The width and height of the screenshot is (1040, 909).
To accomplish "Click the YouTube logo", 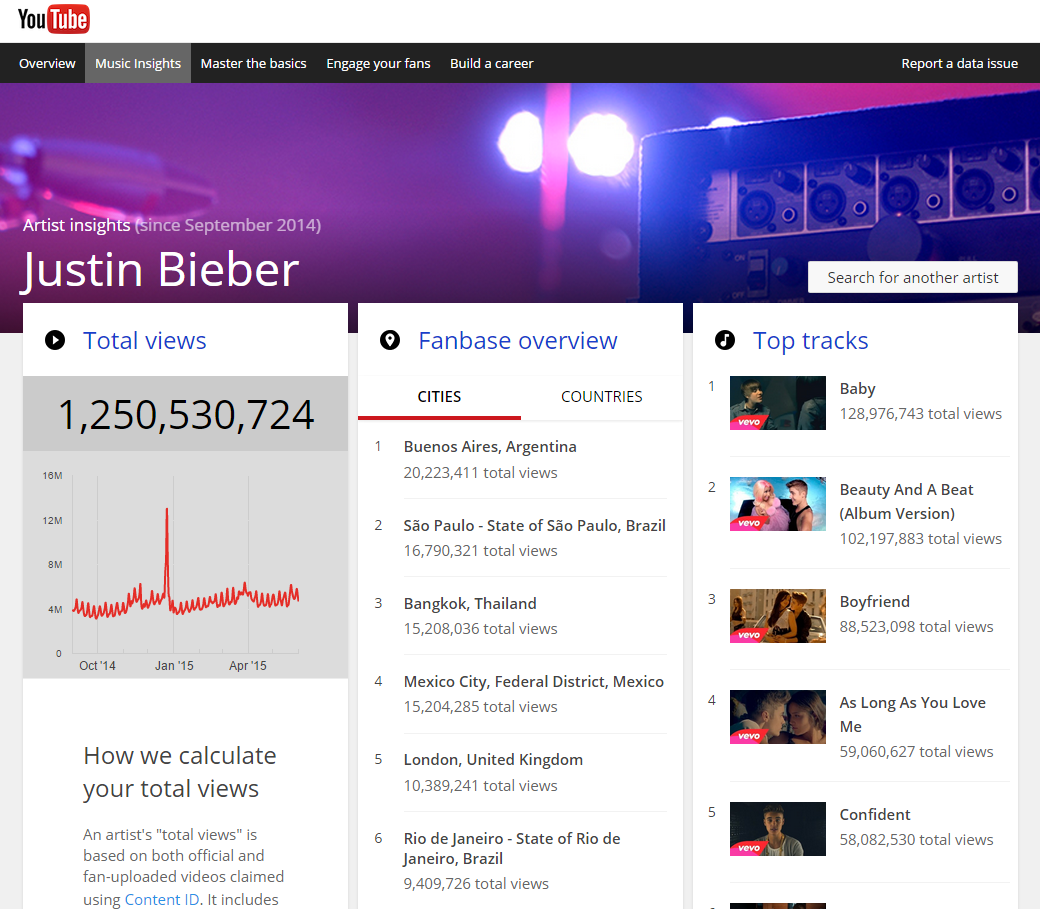I will (53, 19).
